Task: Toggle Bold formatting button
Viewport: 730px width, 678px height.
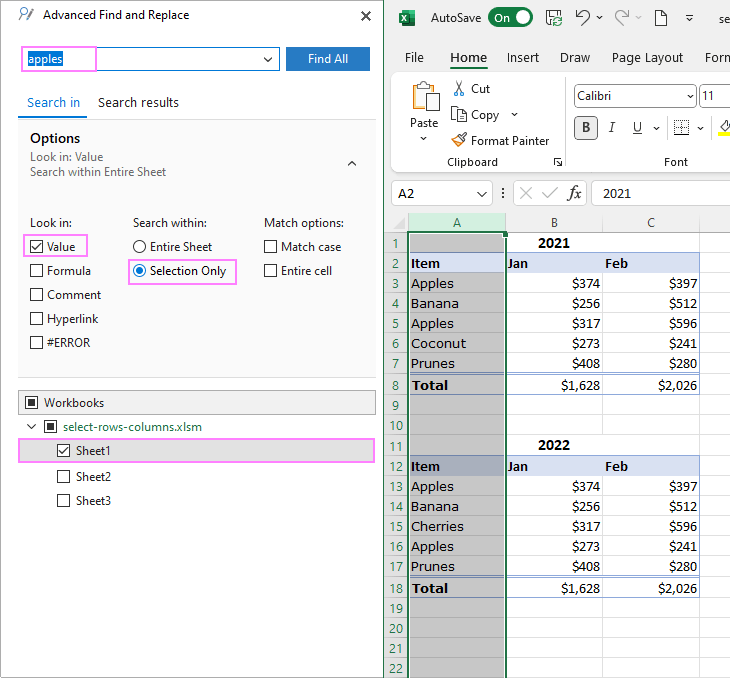Action: point(585,127)
